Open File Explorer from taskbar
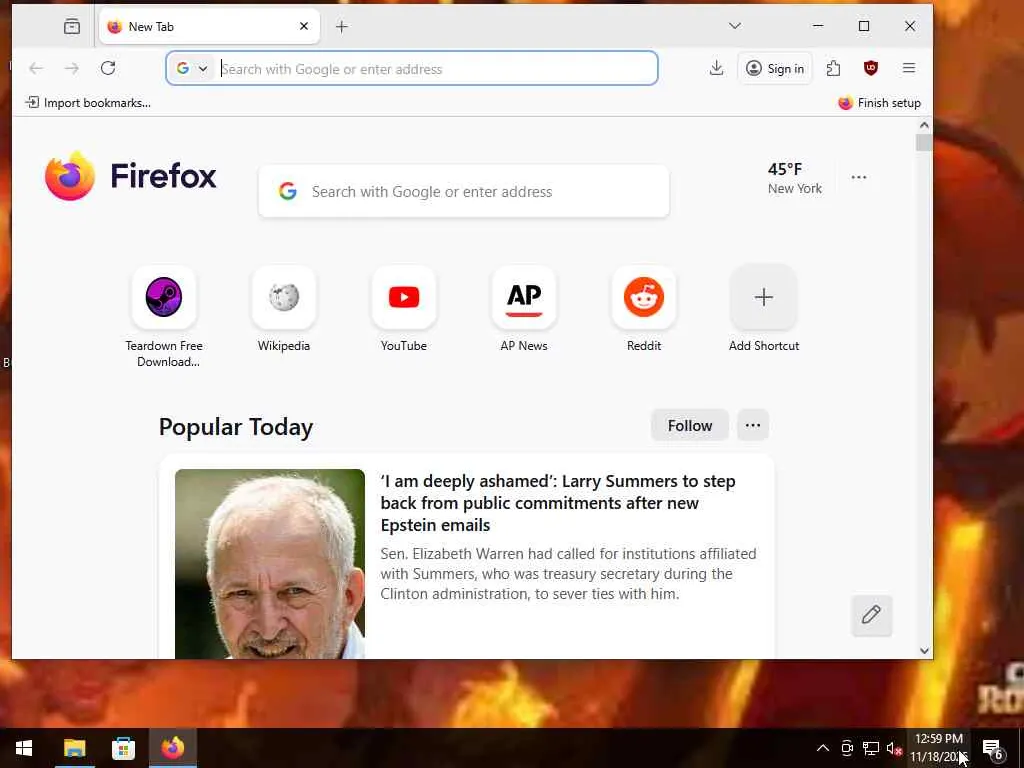Viewport: 1024px width, 768px height. point(74,748)
